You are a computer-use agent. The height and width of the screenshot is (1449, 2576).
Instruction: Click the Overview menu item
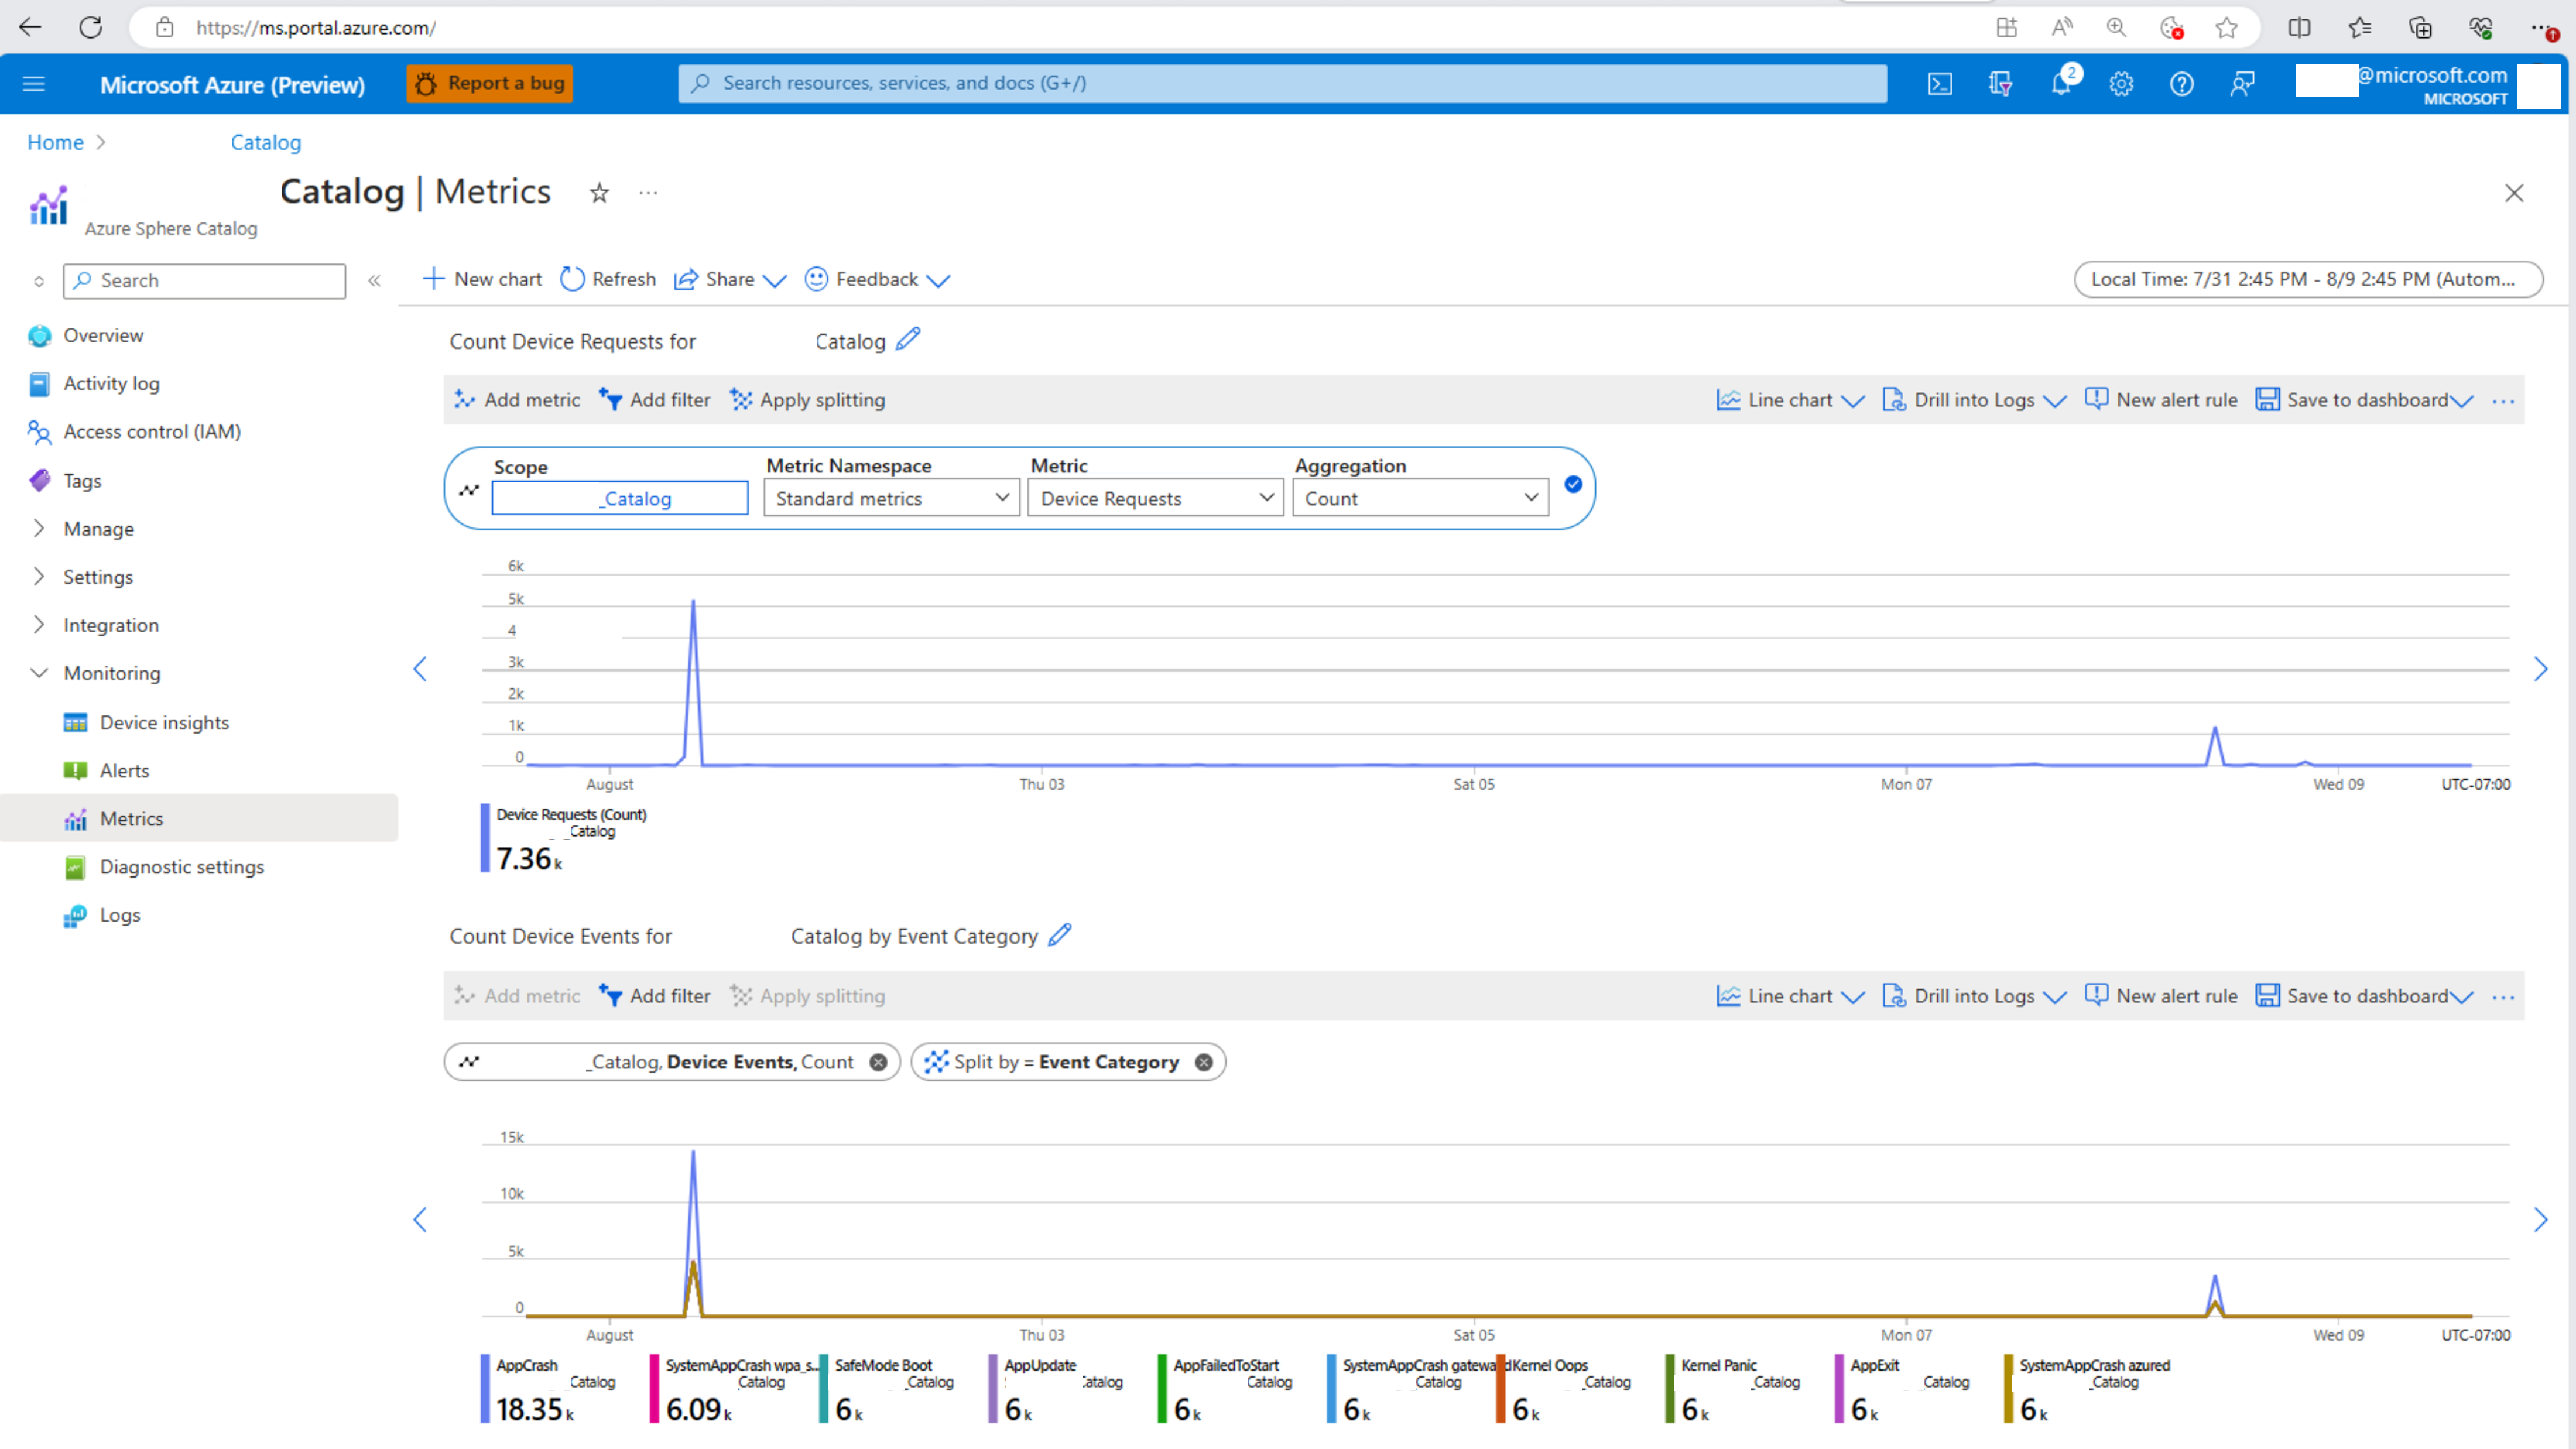click(x=102, y=334)
